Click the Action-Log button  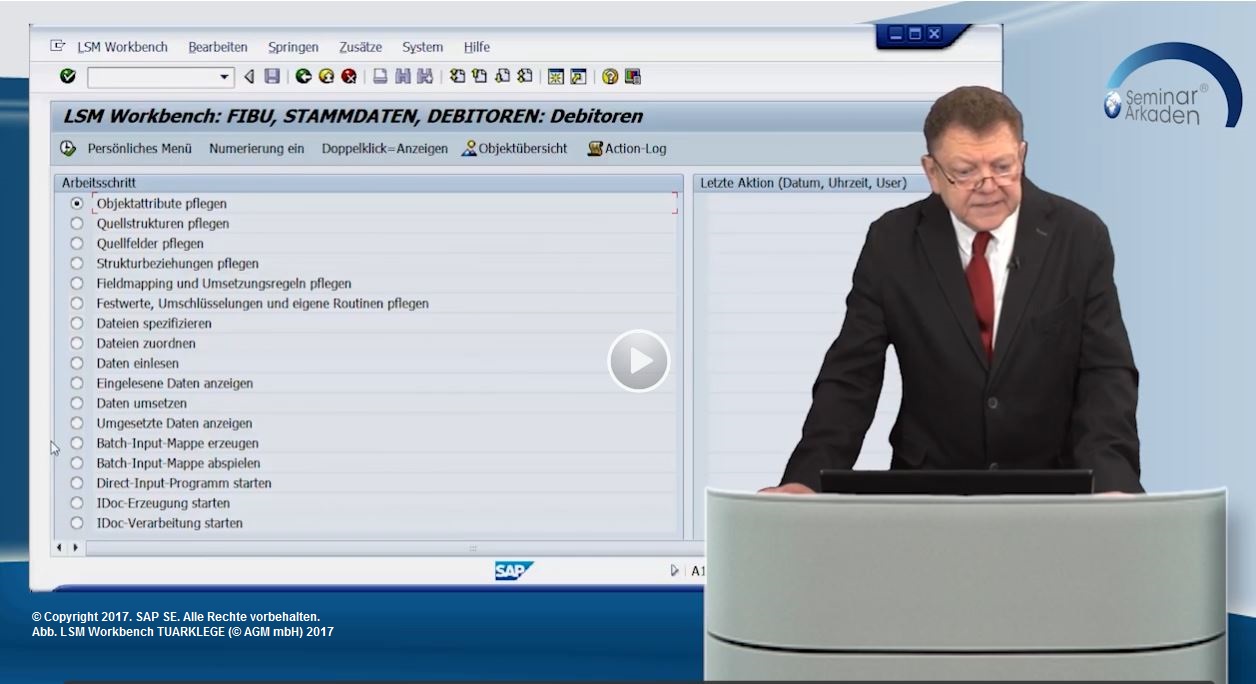click(627, 148)
